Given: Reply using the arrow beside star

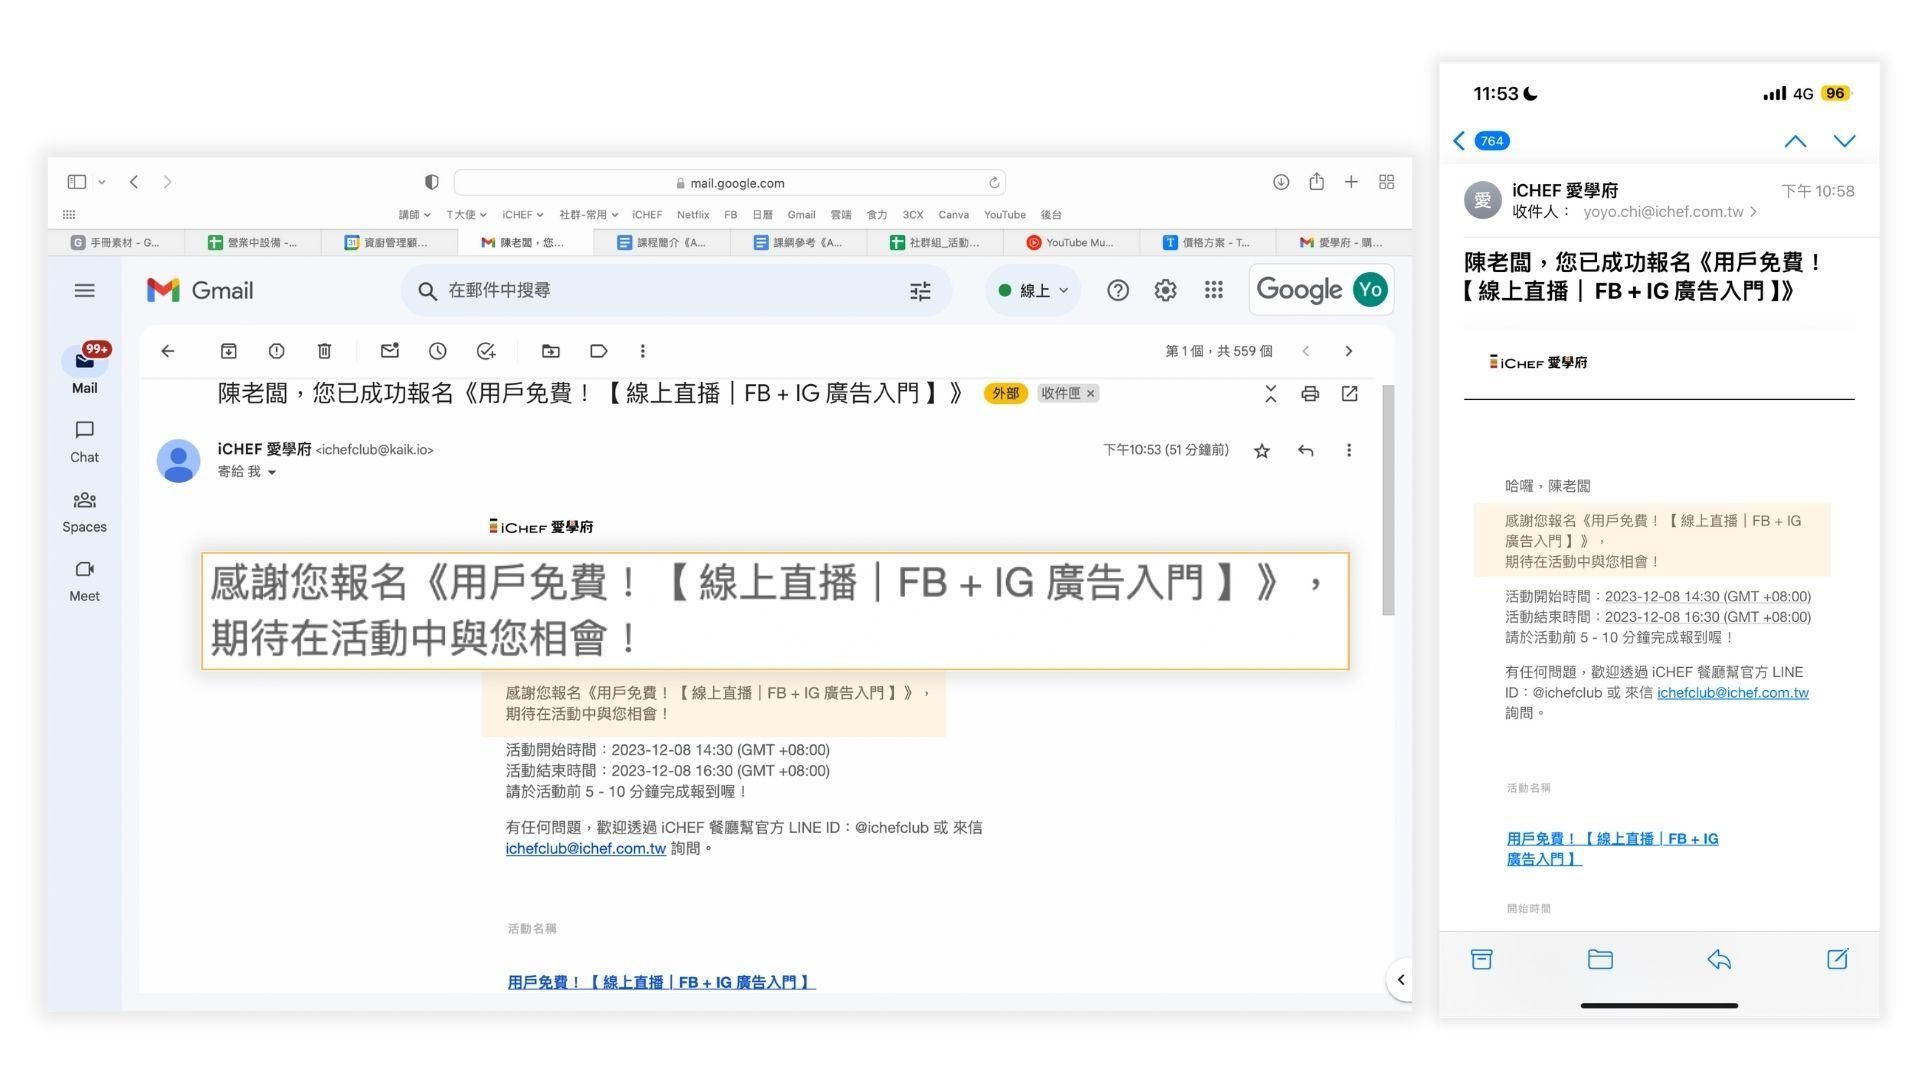Looking at the screenshot, I should 1305,451.
